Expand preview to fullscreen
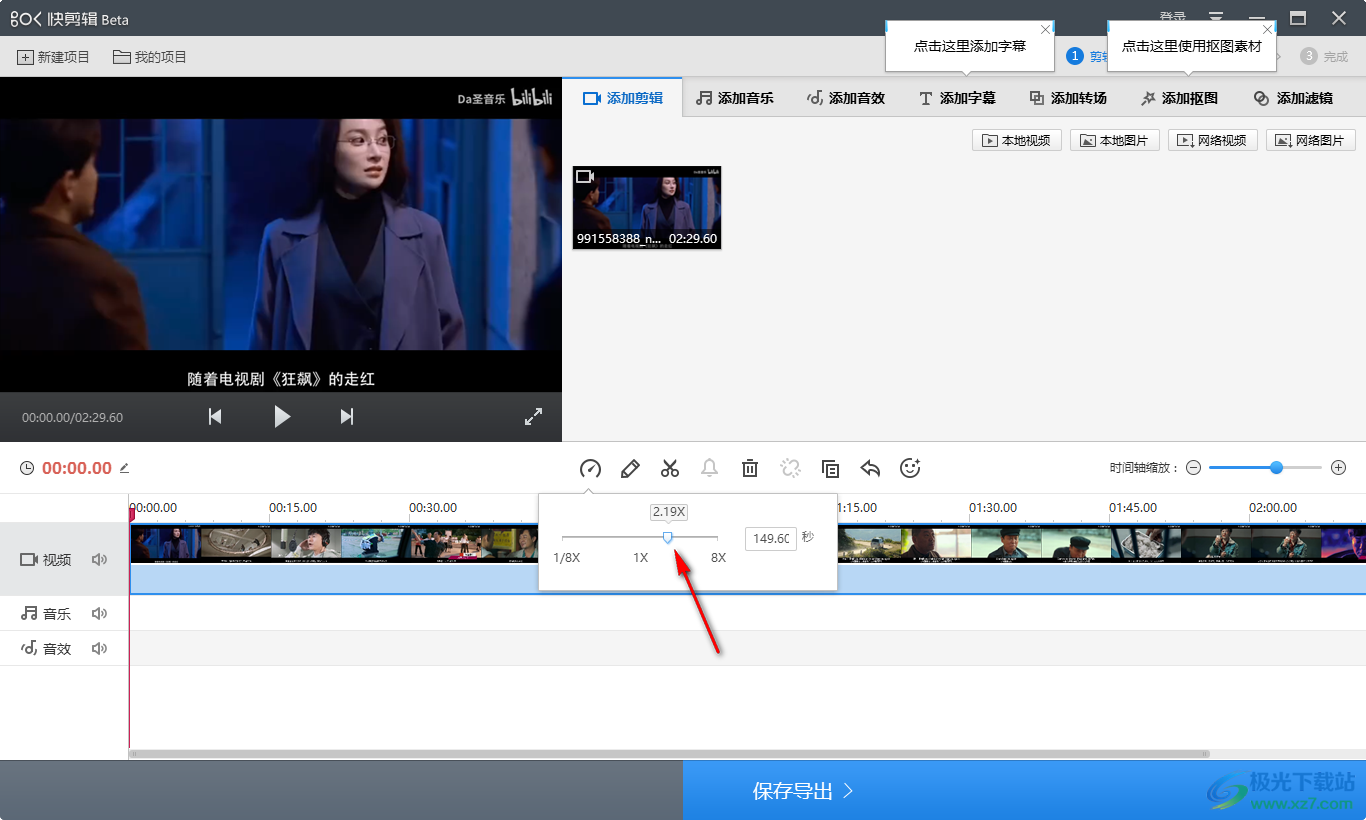Image resolution: width=1366 pixels, height=820 pixels. coord(534,417)
